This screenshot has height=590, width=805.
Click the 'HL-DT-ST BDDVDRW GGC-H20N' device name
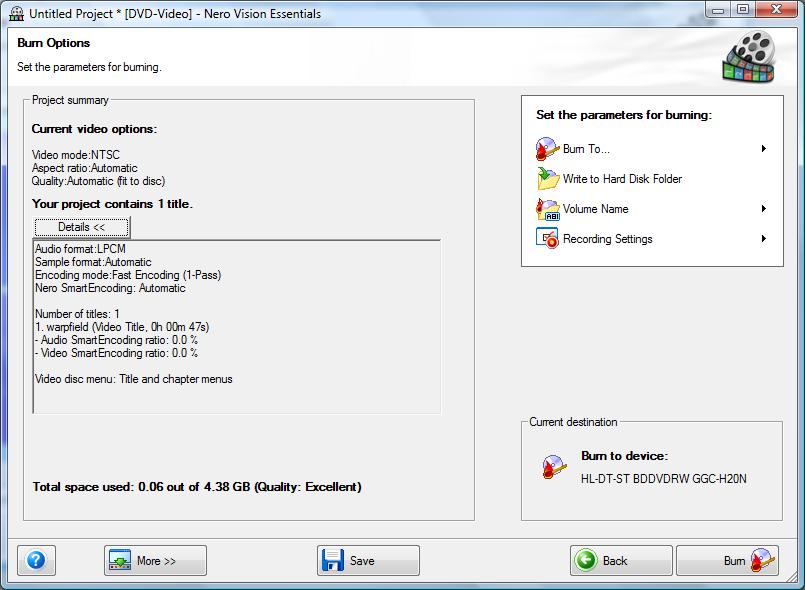pyautogui.click(x=664, y=479)
